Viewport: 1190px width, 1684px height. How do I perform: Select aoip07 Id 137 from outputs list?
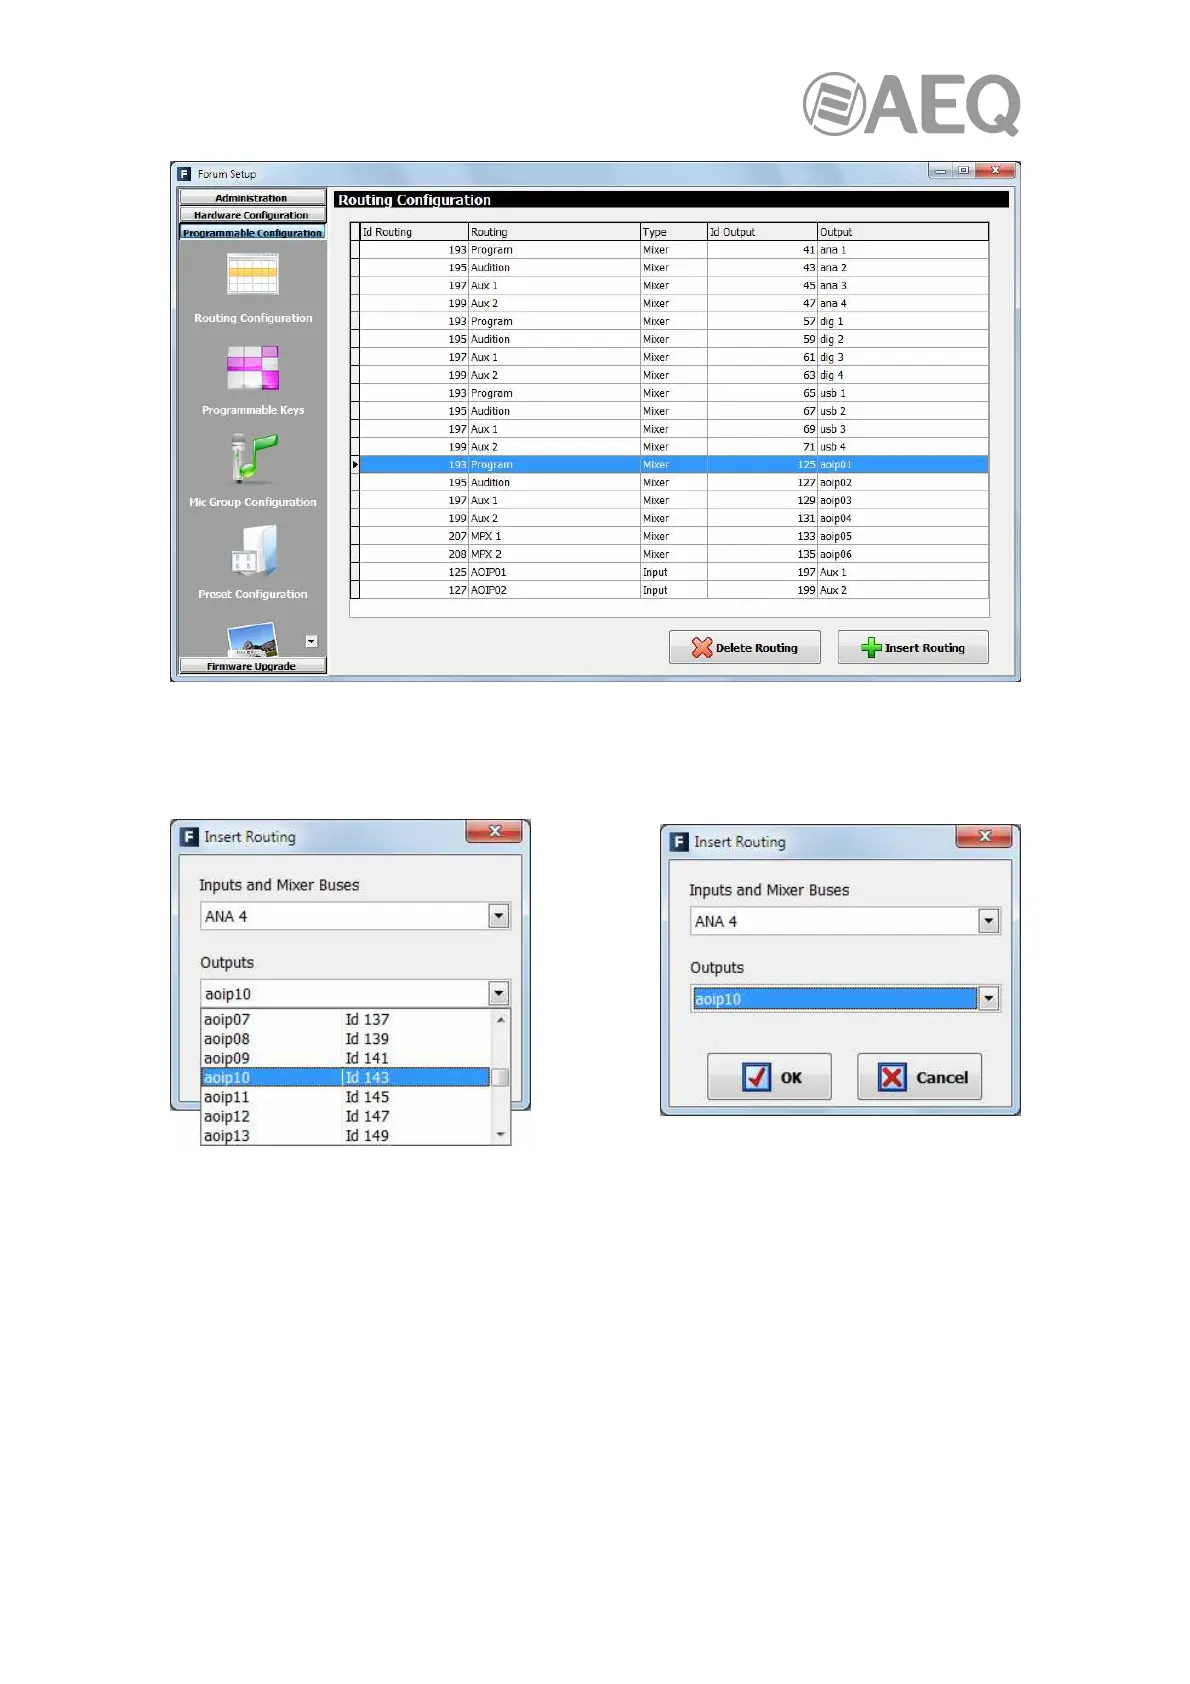pos(346,1019)
